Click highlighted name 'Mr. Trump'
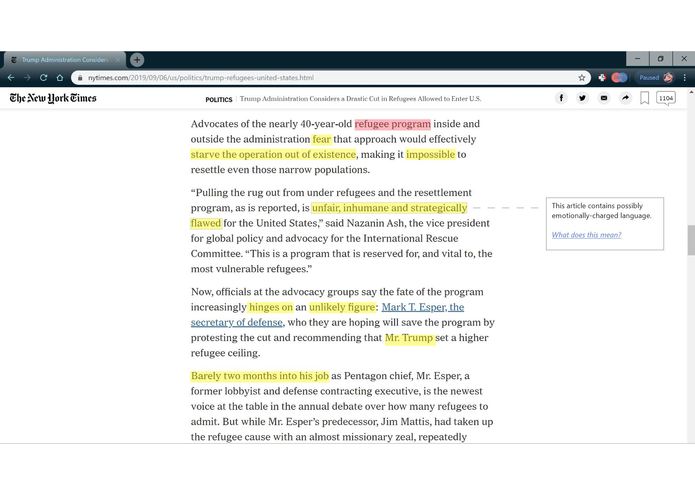695x494 pixels. pyautogui.click(x=409, y=338)
